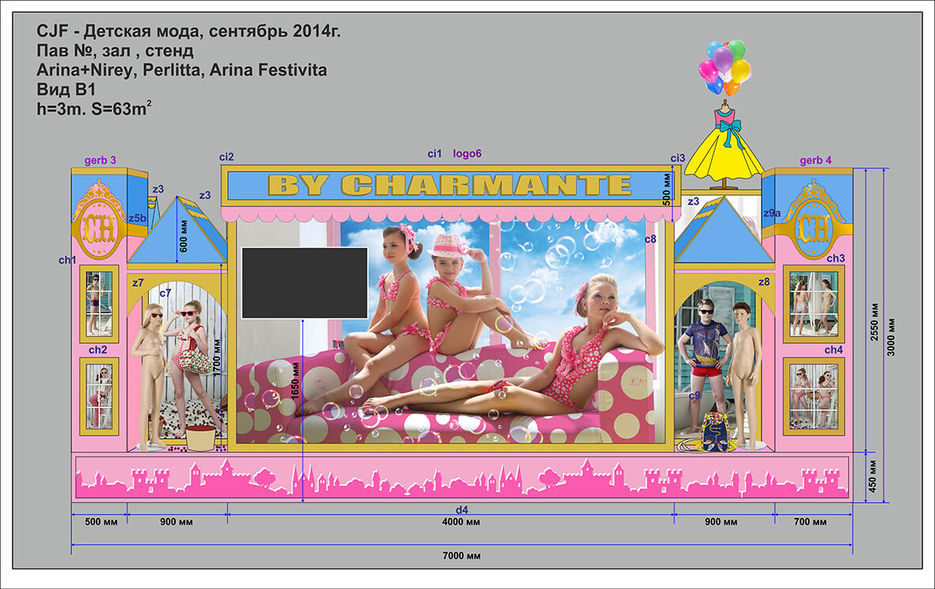Viewport: 935px width, 589px height.
Task: Click the pink castle silhouette base strip
Action: click(x=460, y=478)
